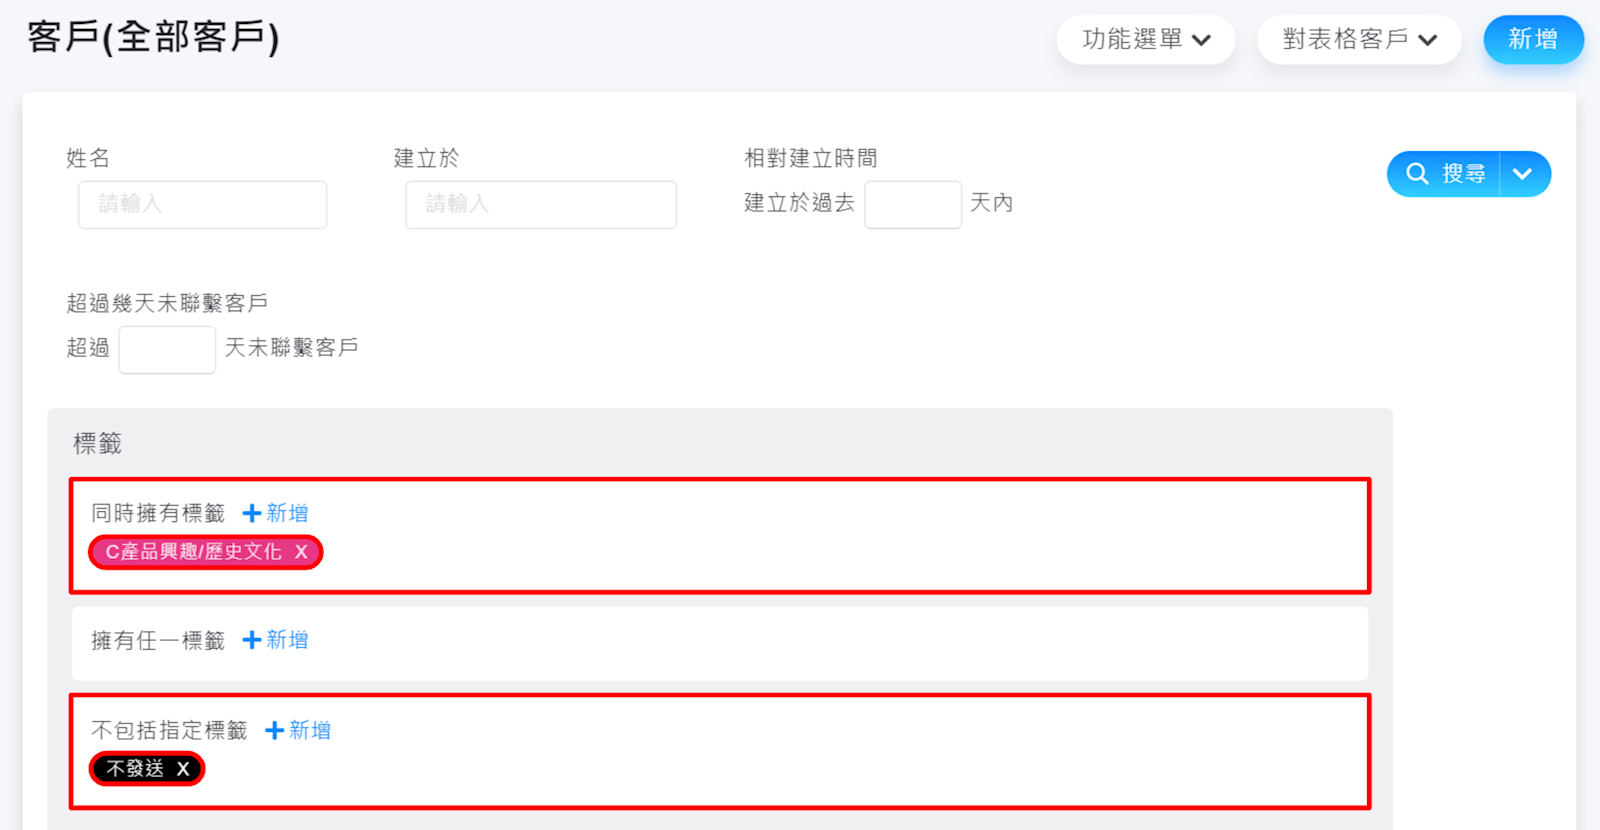The height and width of the screenshot is (830, 1600).
Task: Open the 功能選單 dropdown
Action: (1145, 40)
